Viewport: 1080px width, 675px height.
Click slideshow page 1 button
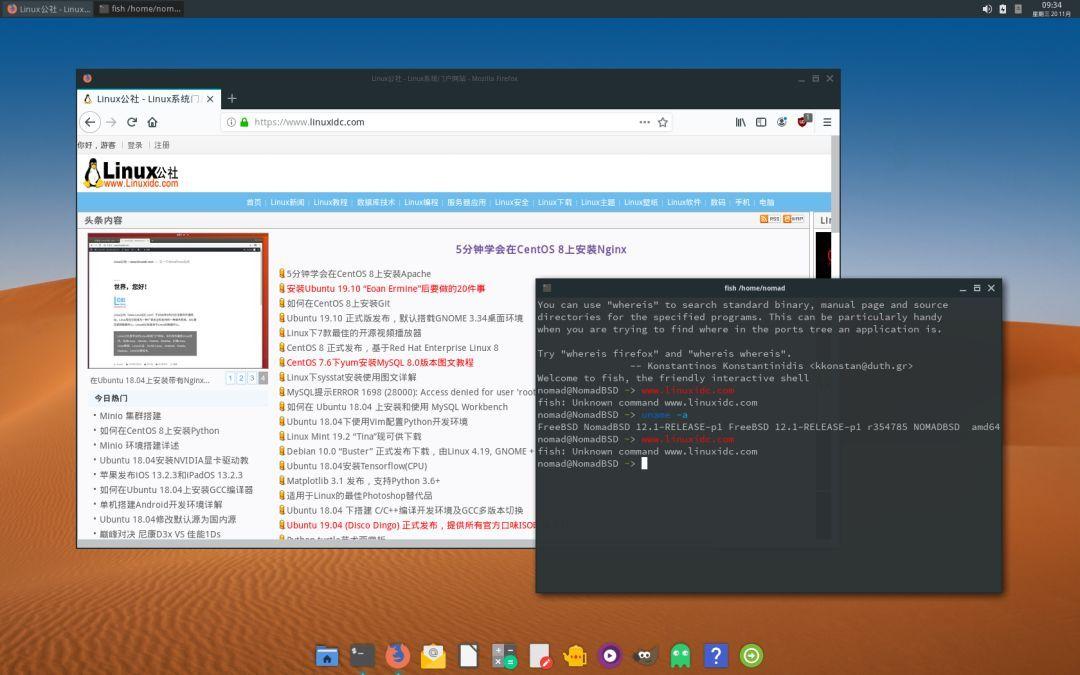[231, 378]
